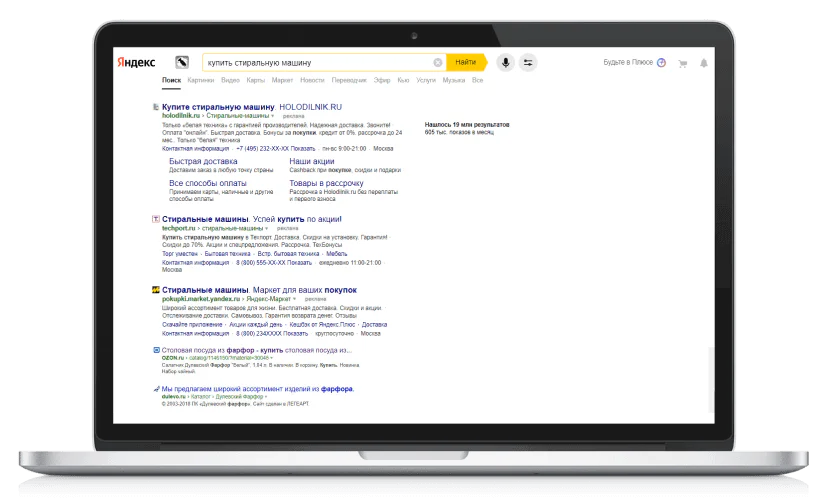Open the 'Скачайте приложение' quick link
Viewport: 828px width, 504px height.
click(x=192, y=325)
